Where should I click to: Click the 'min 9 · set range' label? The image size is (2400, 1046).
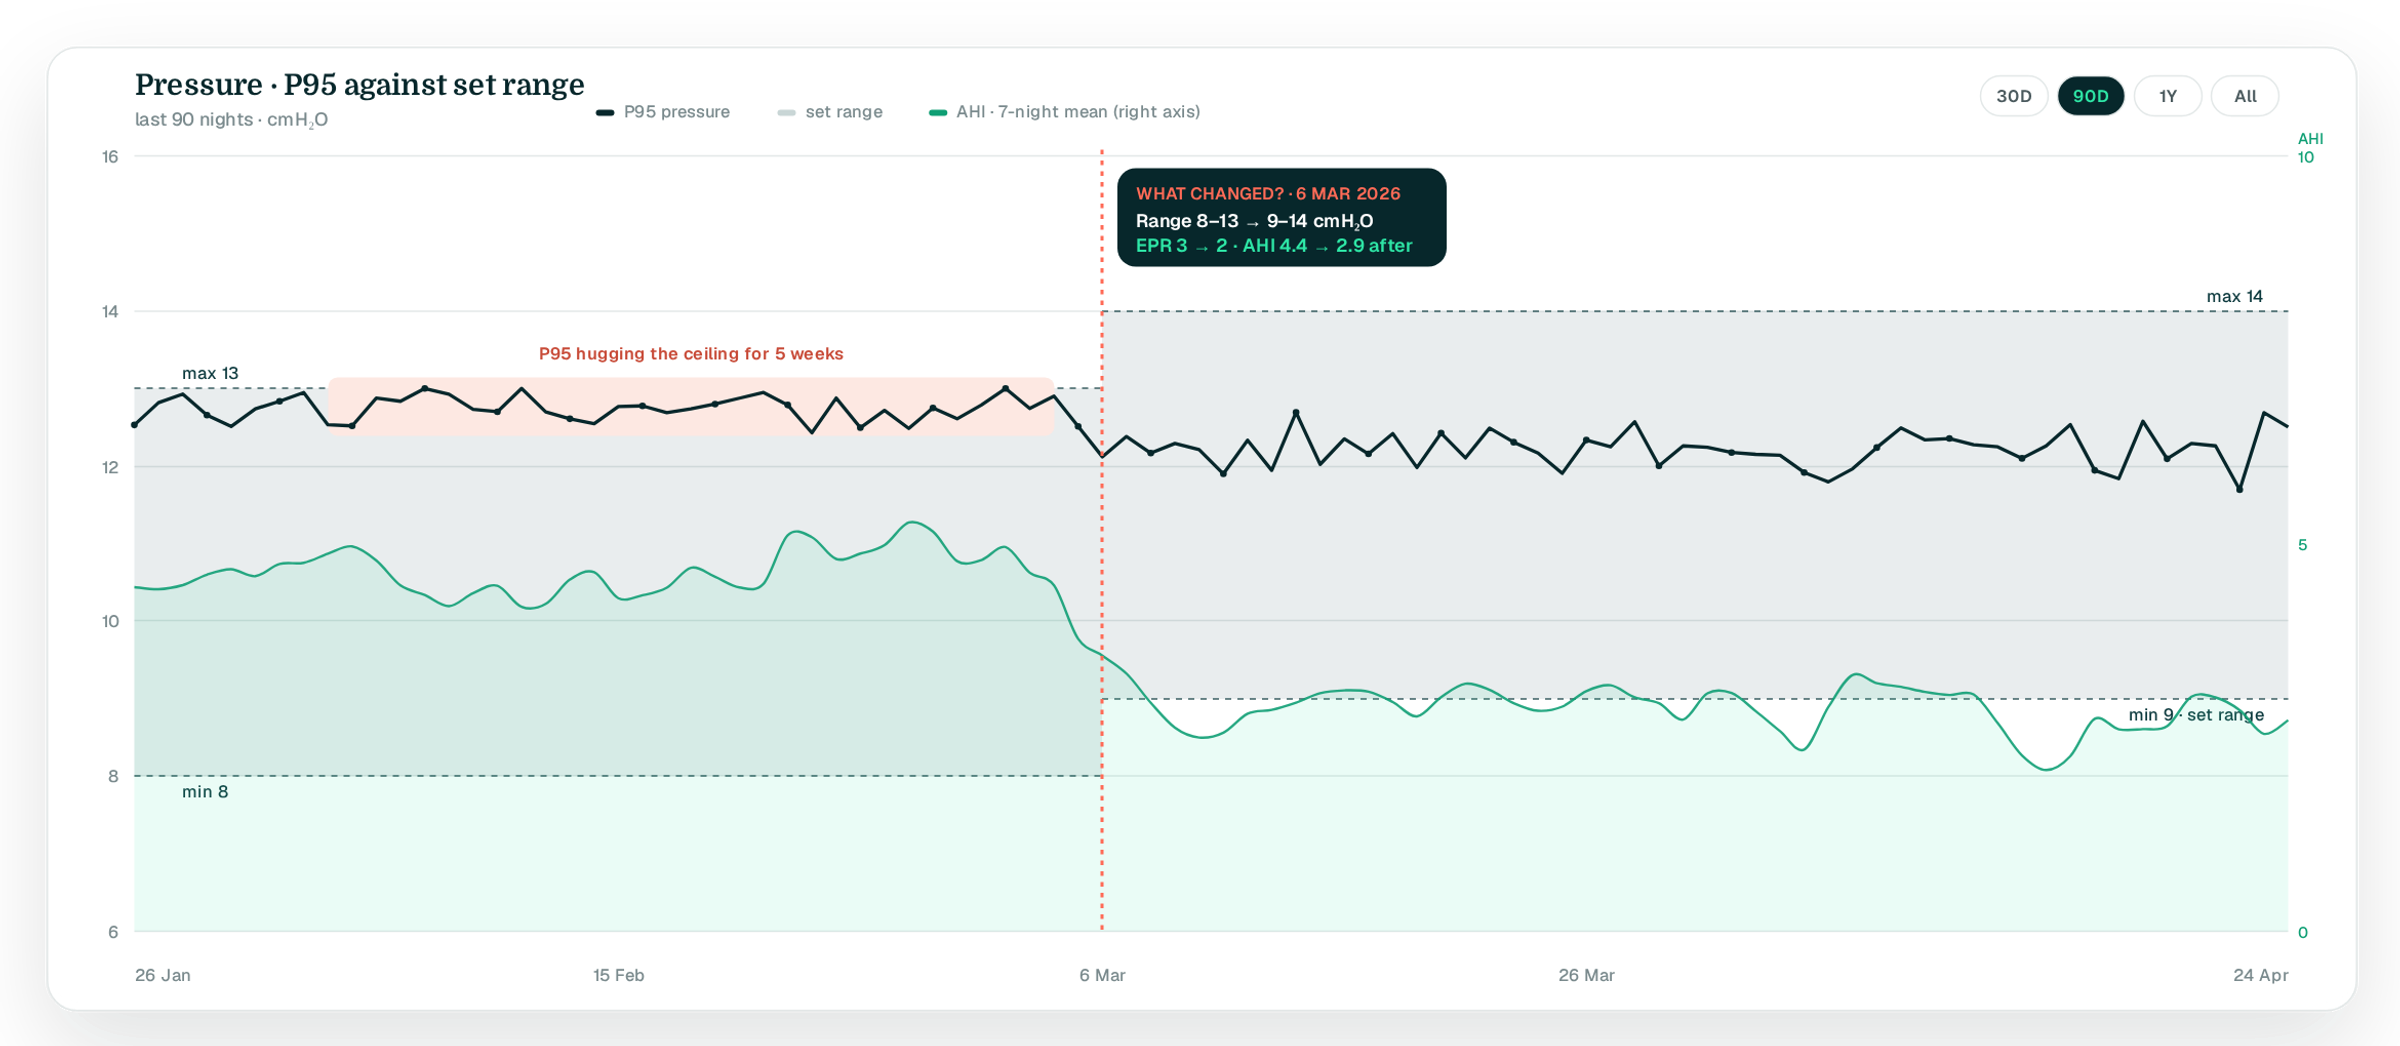pyautogui.click(x=2195, y=715)
